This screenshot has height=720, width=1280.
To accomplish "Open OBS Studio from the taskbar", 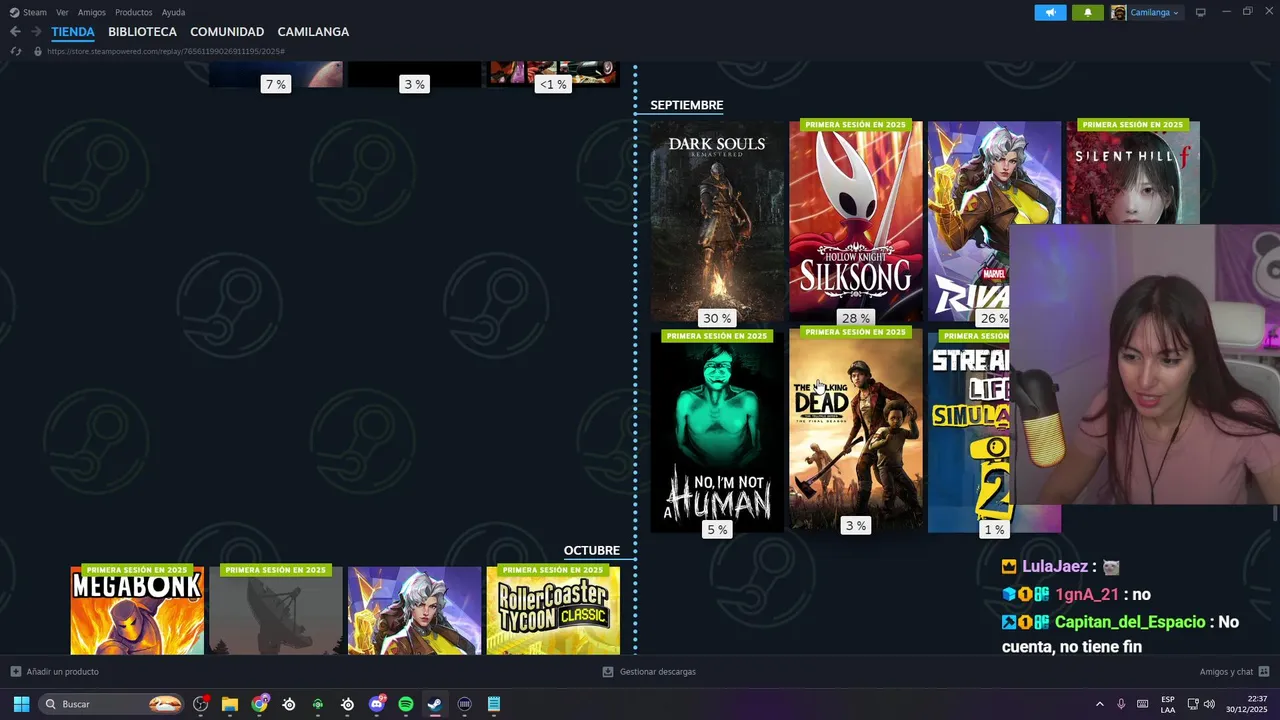I will click(x=201, y=704).
